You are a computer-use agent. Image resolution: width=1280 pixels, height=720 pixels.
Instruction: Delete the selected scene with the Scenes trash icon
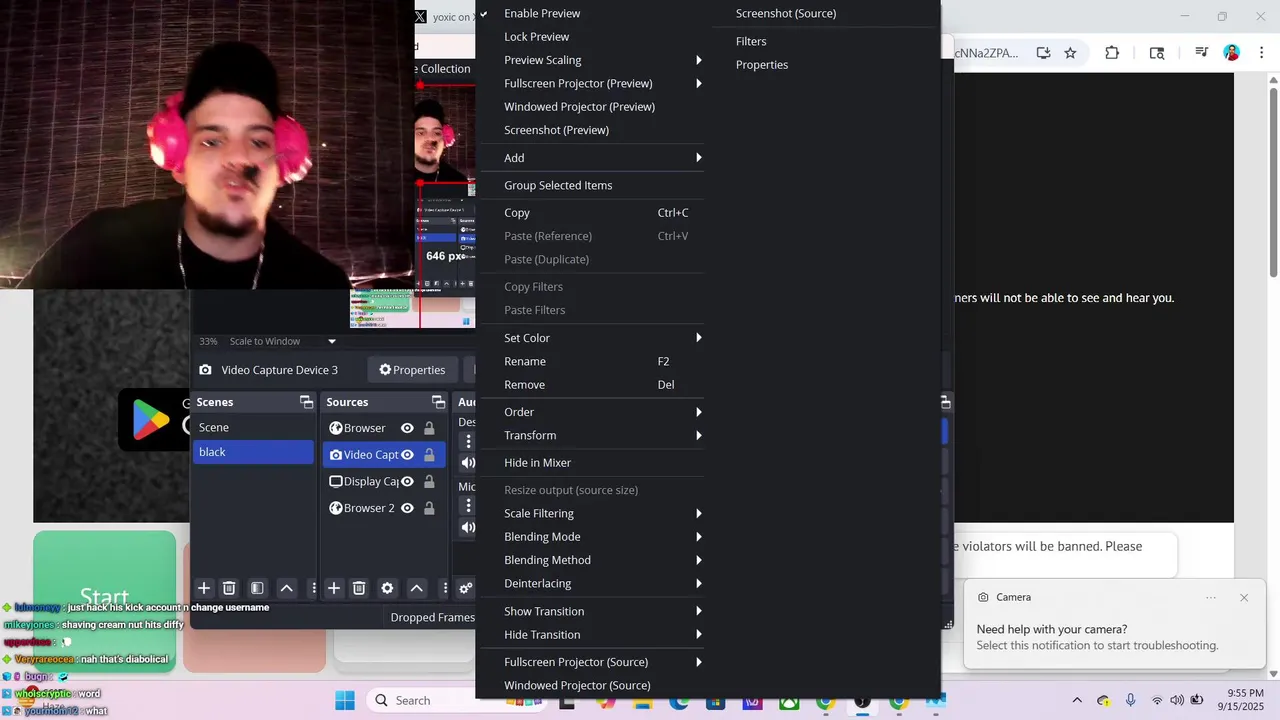pos(229,588)
